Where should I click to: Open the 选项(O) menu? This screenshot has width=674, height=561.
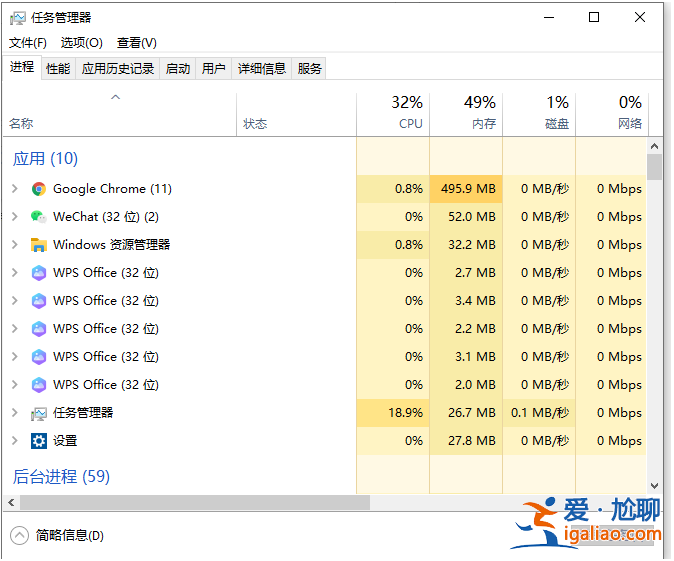click(82, 43)
